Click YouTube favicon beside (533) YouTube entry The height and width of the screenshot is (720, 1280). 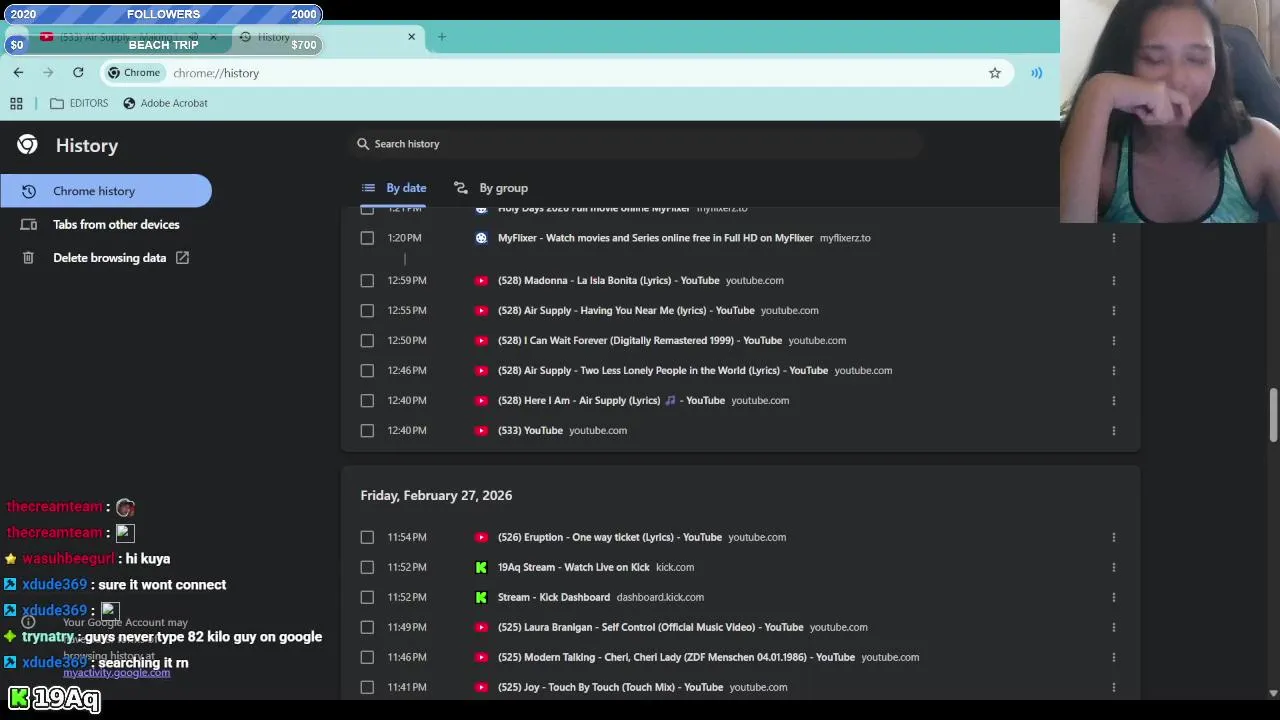[481, 431]
